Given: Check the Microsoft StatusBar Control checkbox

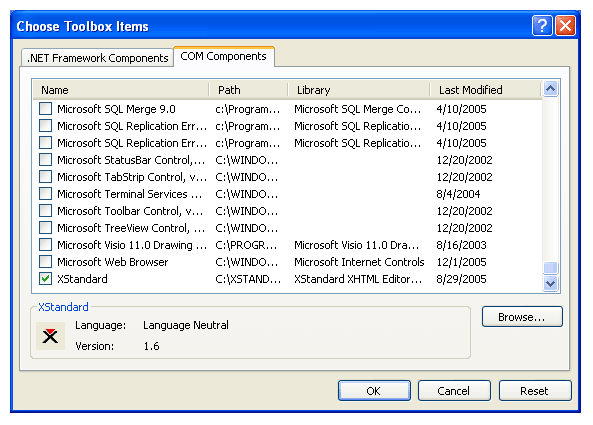Looking at the screenshot, I should [x=45, y=160].
